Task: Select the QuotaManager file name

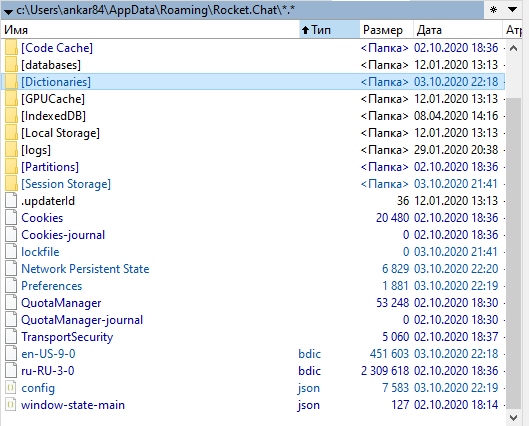Action: (61, 303)
